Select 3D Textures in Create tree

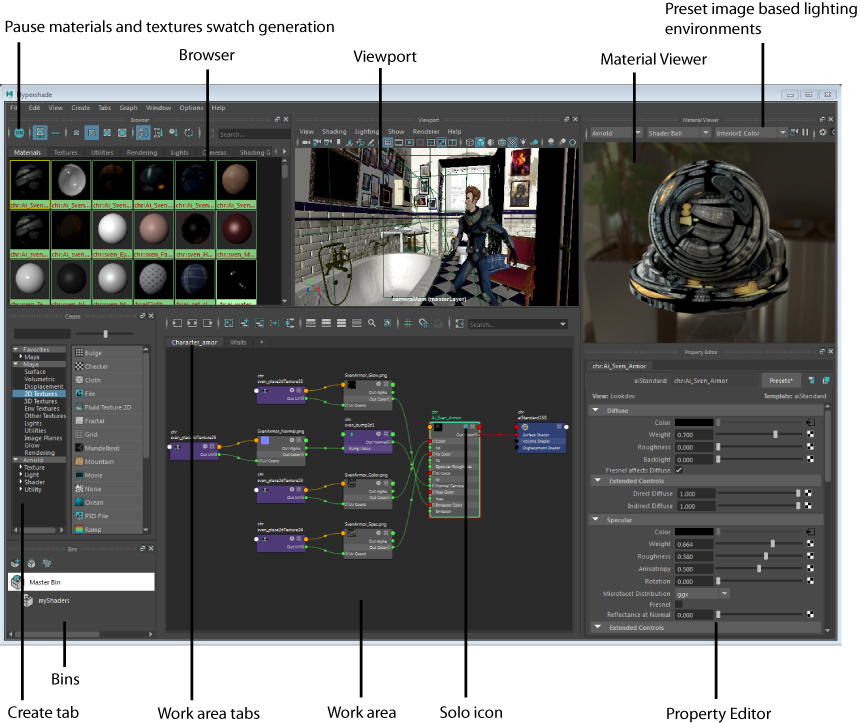coord(41,401)
